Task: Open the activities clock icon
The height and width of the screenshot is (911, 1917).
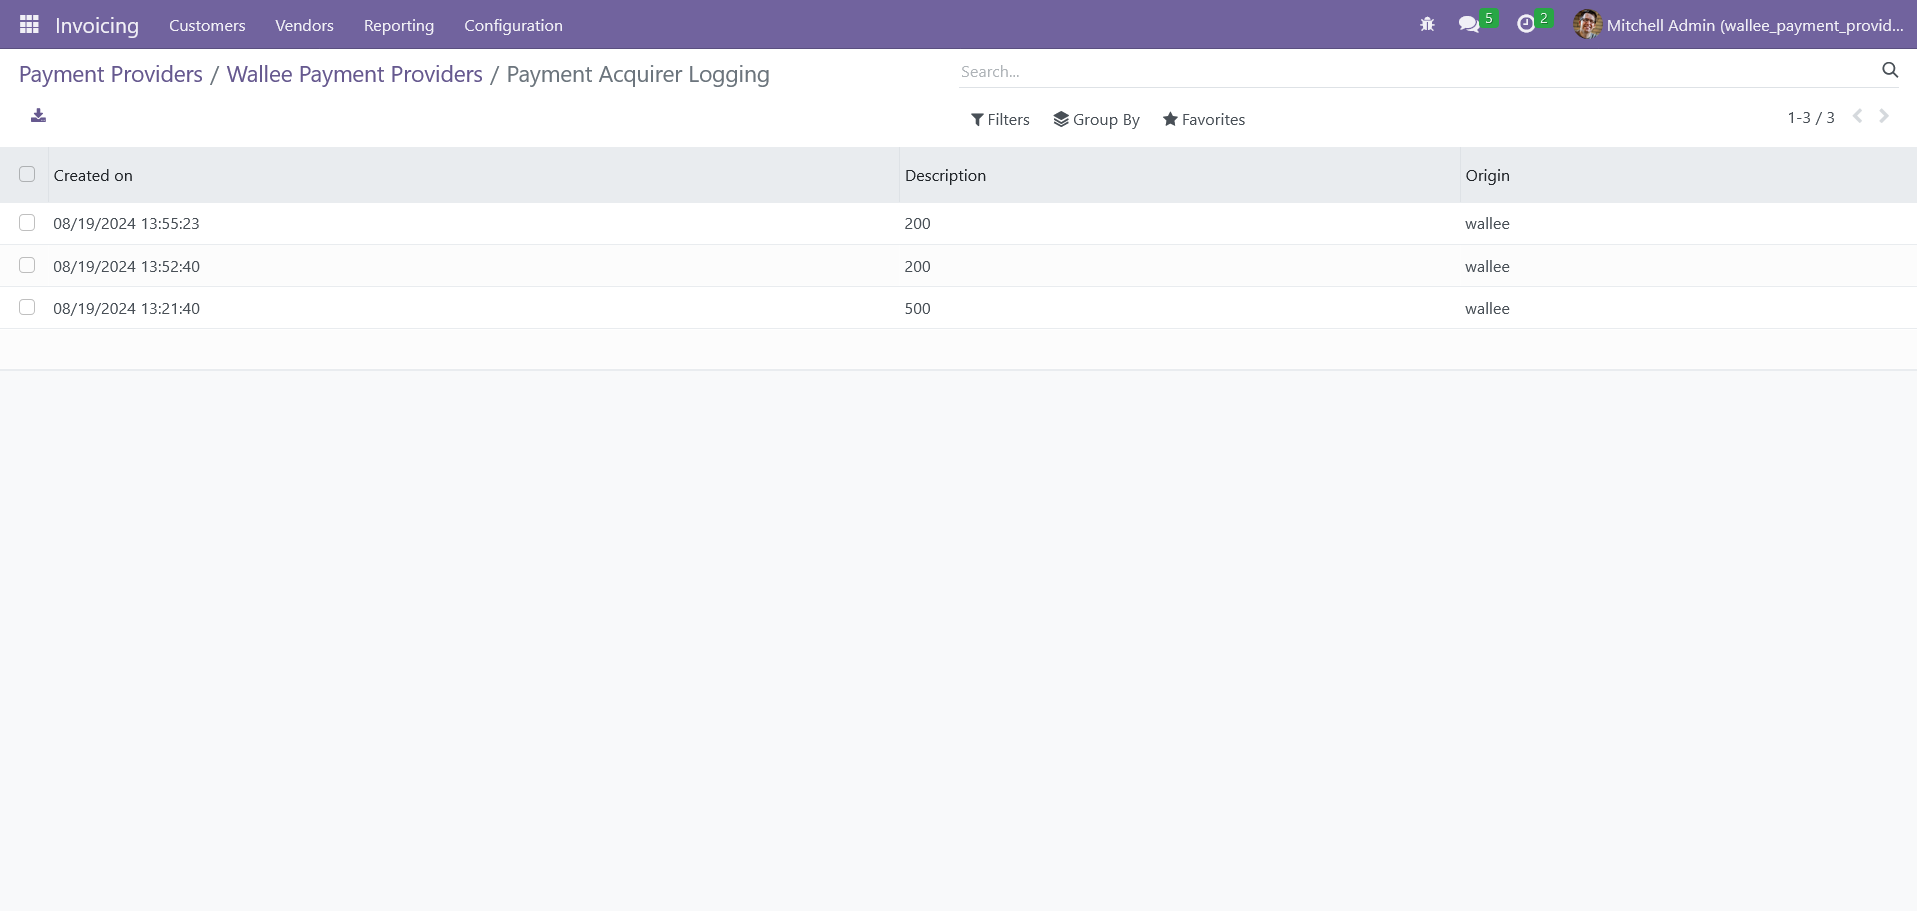Action: (1526, 25)
